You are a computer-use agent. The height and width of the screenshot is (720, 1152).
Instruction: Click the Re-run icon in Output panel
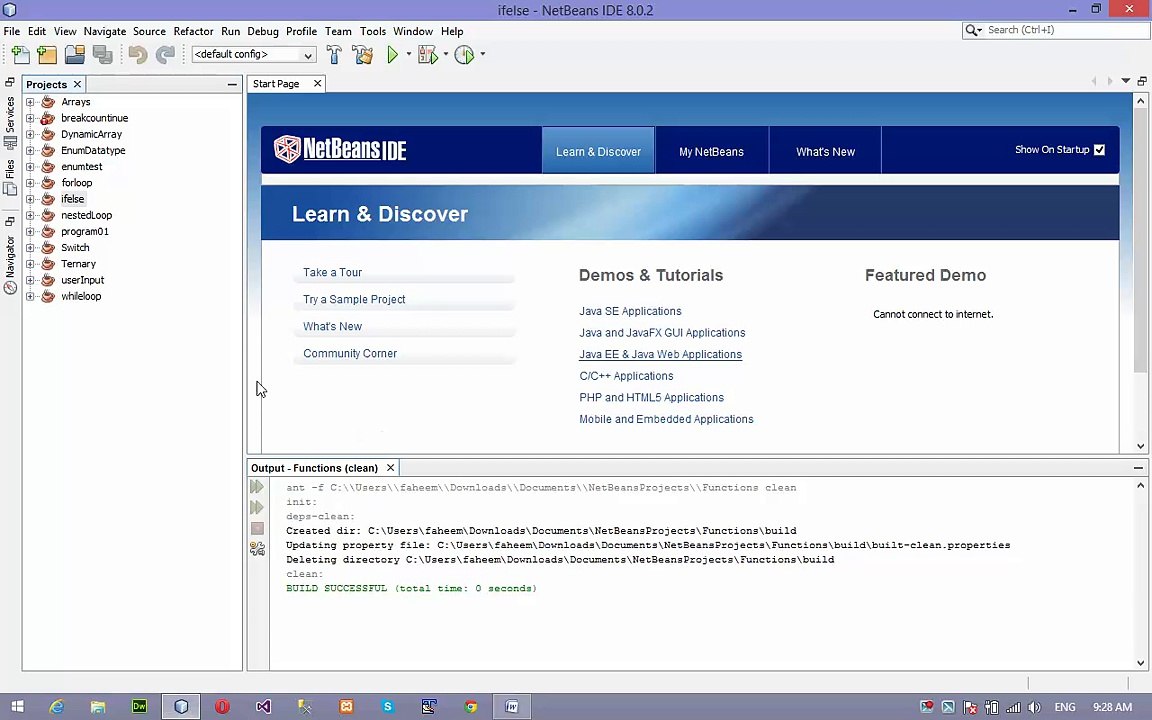[257, 486]
